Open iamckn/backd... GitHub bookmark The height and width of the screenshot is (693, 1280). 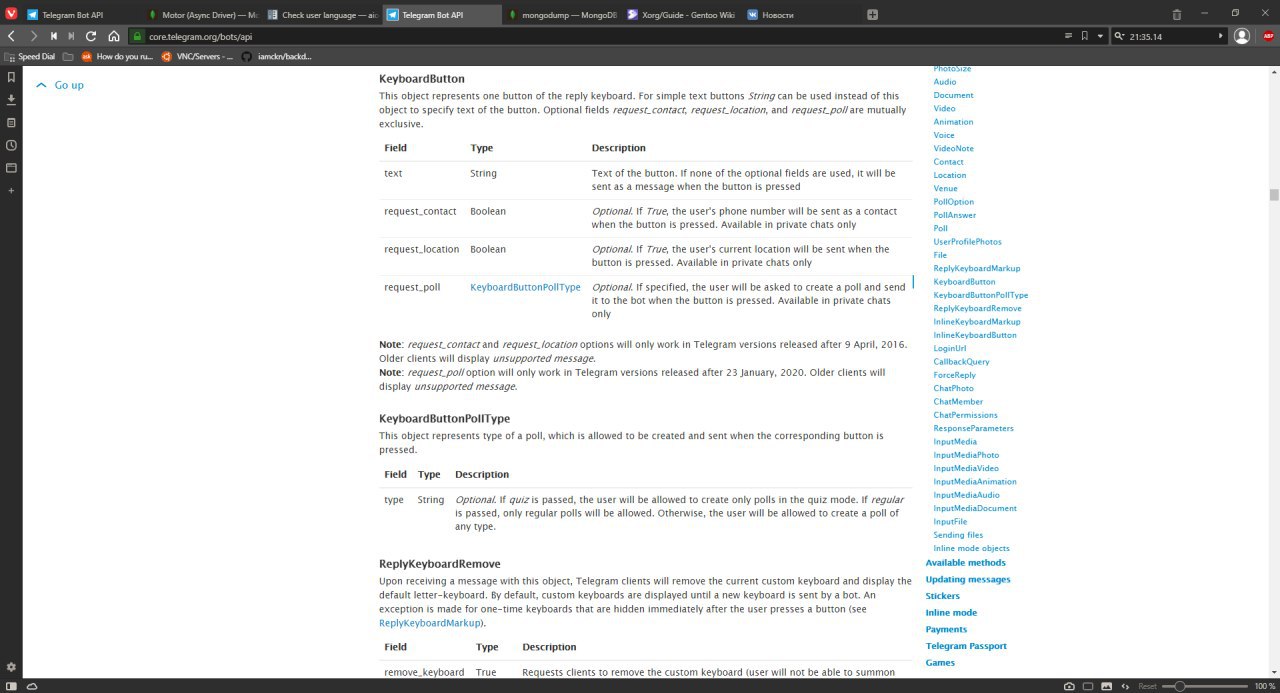pos(277,57)
